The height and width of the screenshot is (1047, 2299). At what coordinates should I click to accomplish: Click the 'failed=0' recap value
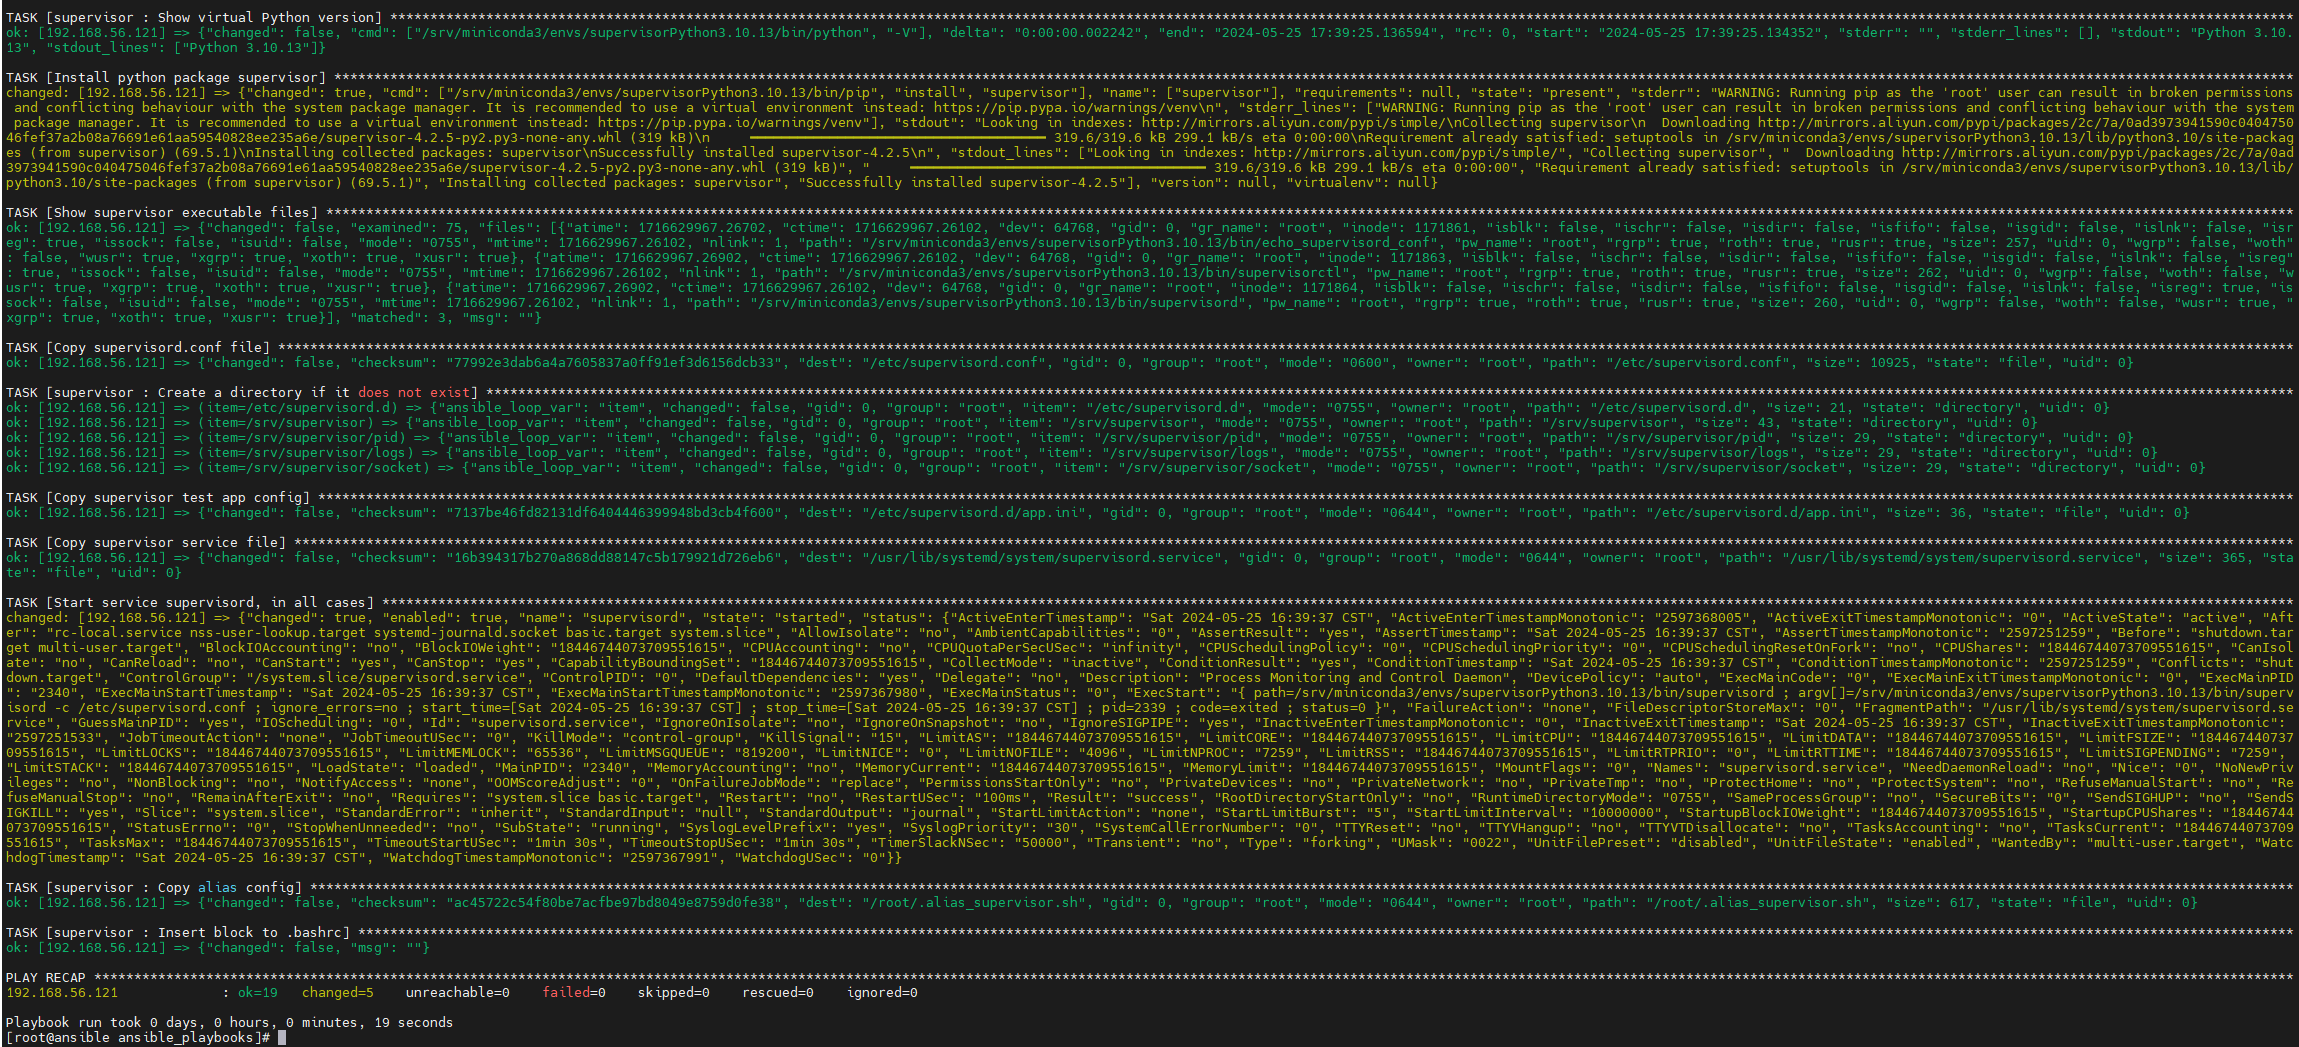[x=574, y=992]
